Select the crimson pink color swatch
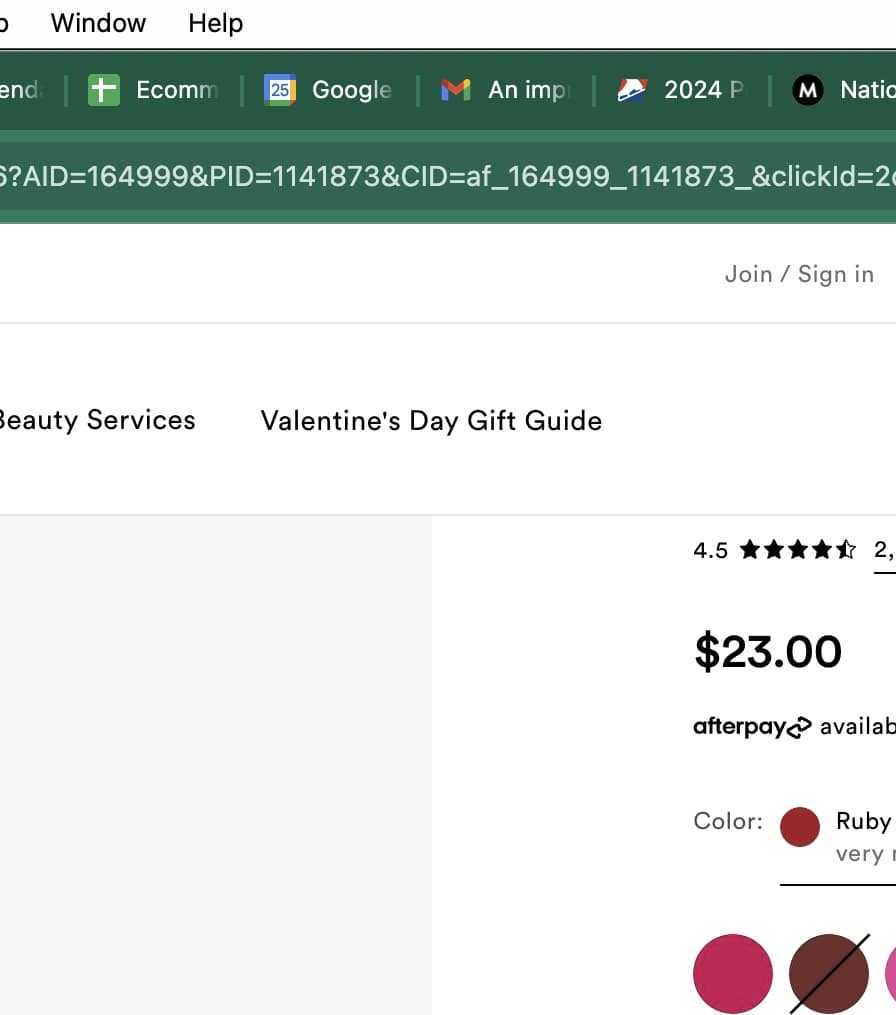The width and height of the screenshot is (896, 1015). pyautogui.click(x=733, y=974)
